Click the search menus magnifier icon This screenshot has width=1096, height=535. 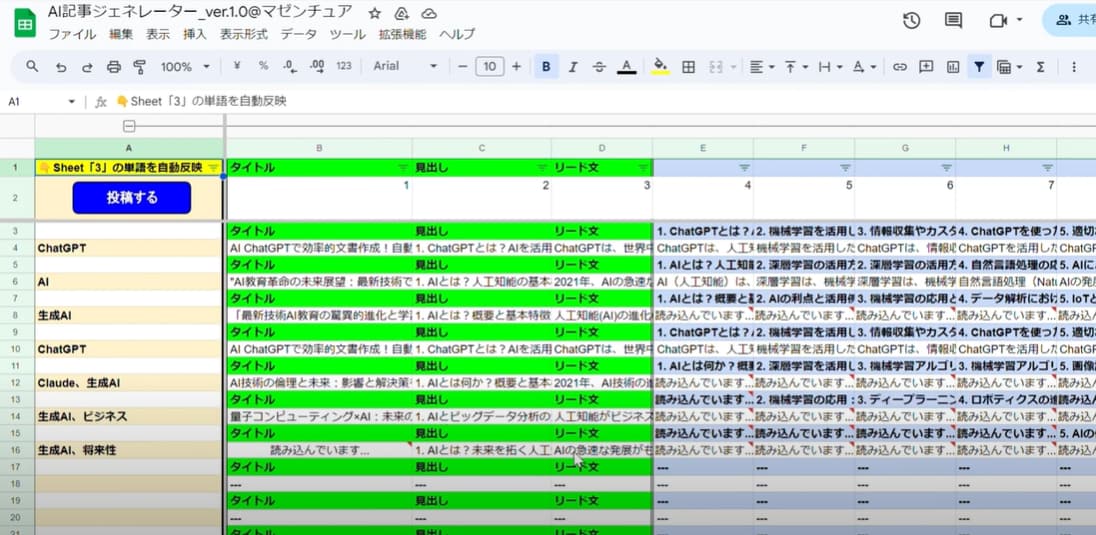32,66
